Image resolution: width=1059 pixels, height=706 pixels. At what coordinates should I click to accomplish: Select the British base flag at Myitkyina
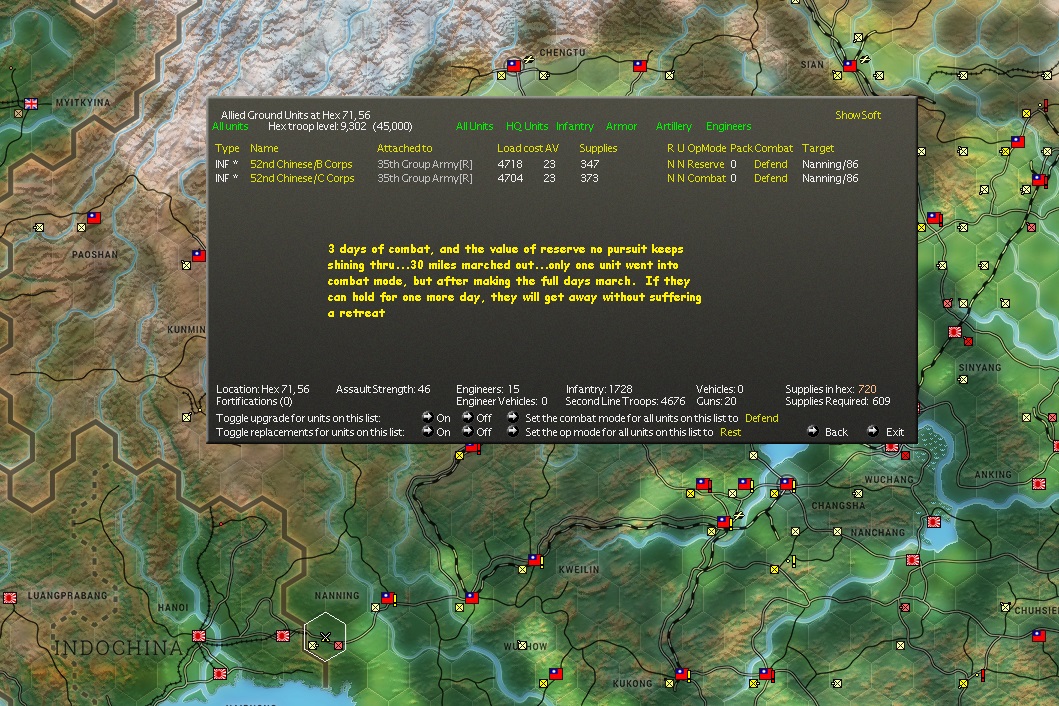pos(31,103)
